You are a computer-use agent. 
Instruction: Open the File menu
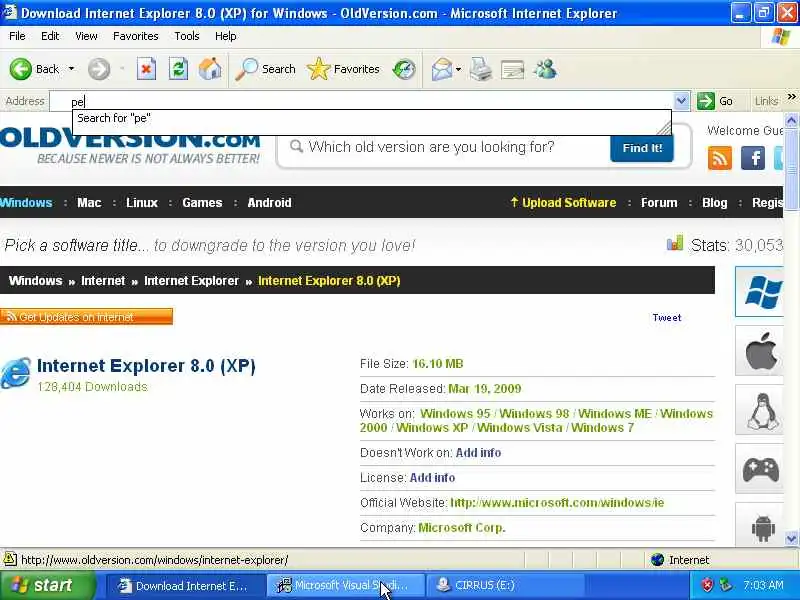click(17, 36)
